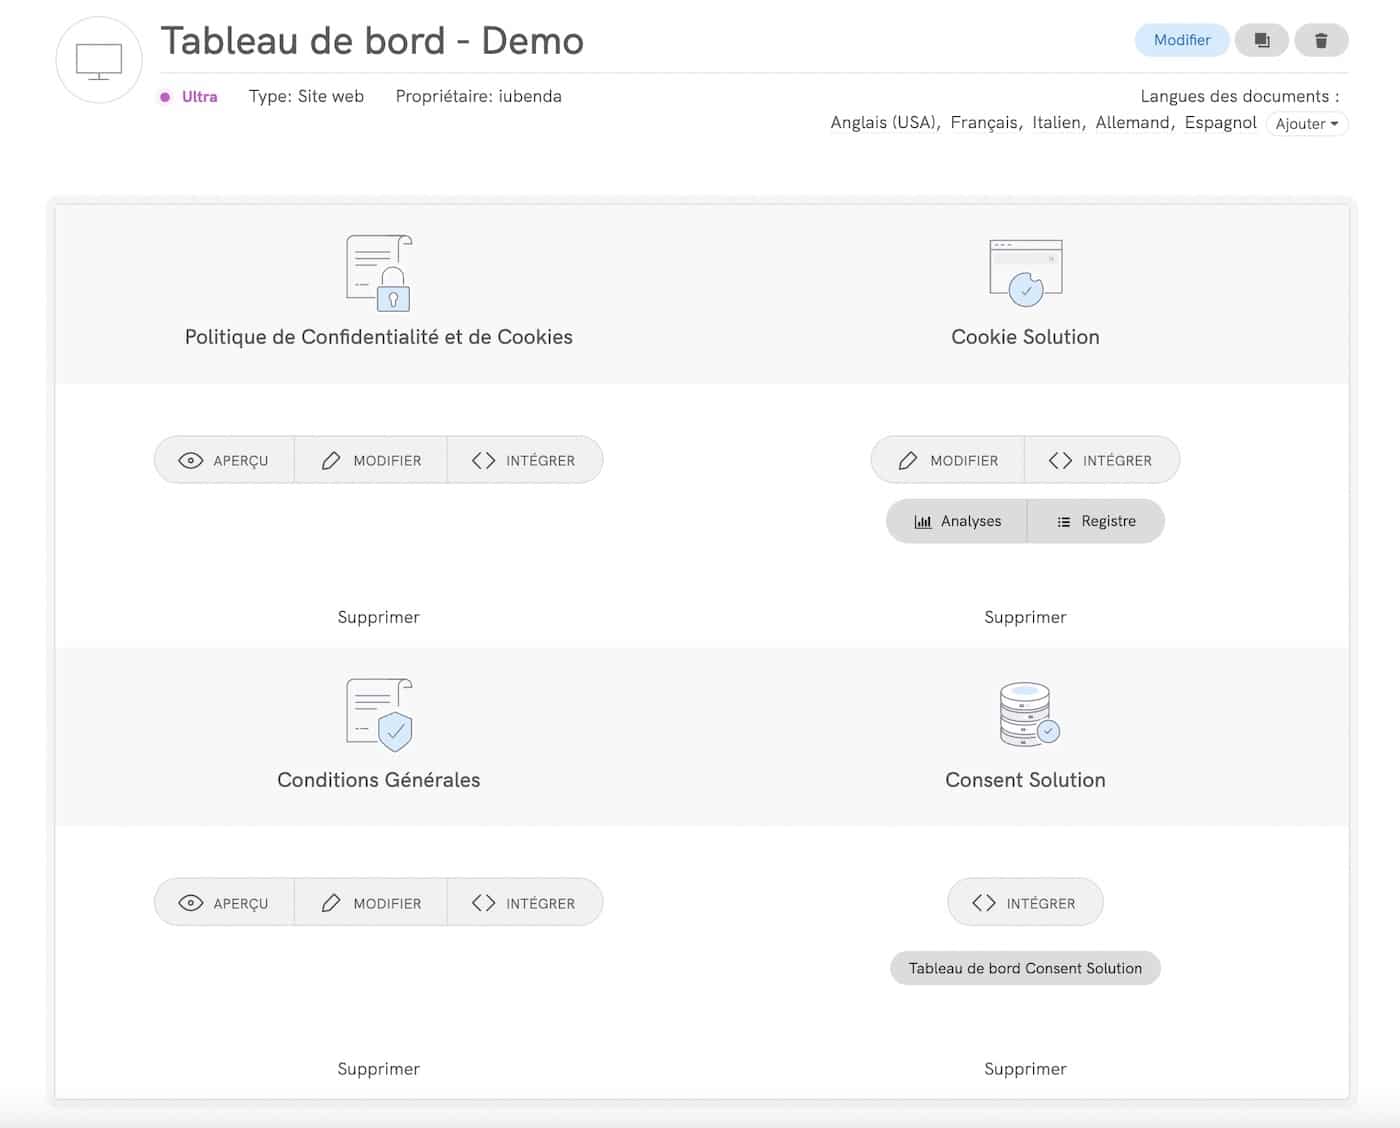Image resolution: width=1400 pixels, height=1128 pixels.
Task: Click the Politique de Confidentialité document icon
Action: [x=379, y=273]
